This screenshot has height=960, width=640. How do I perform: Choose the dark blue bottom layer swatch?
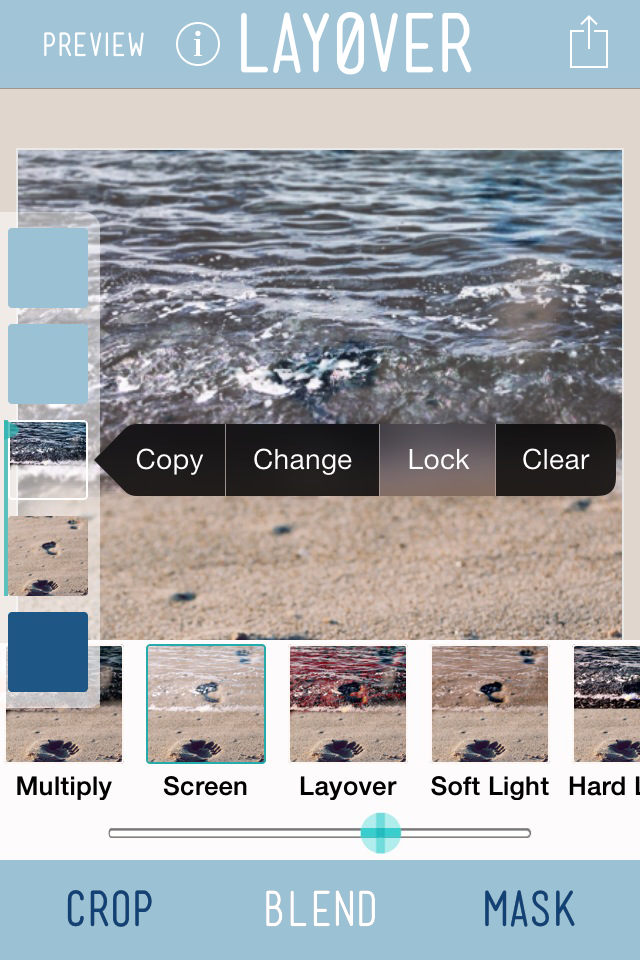coord(48,651)
